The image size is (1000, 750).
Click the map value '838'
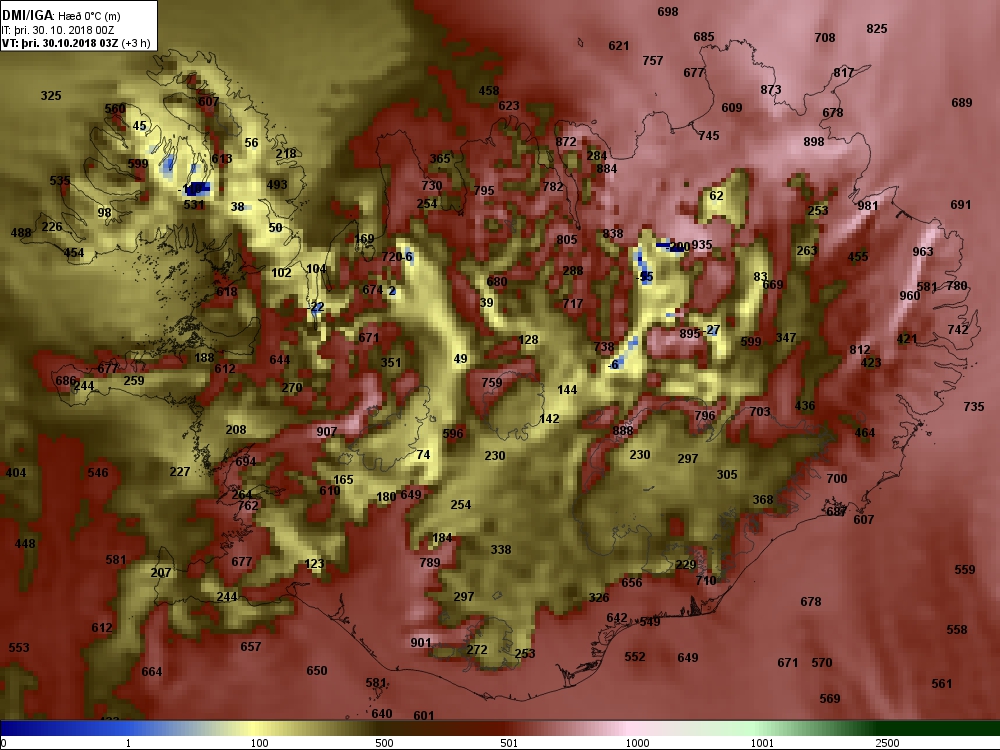(613, 233)
